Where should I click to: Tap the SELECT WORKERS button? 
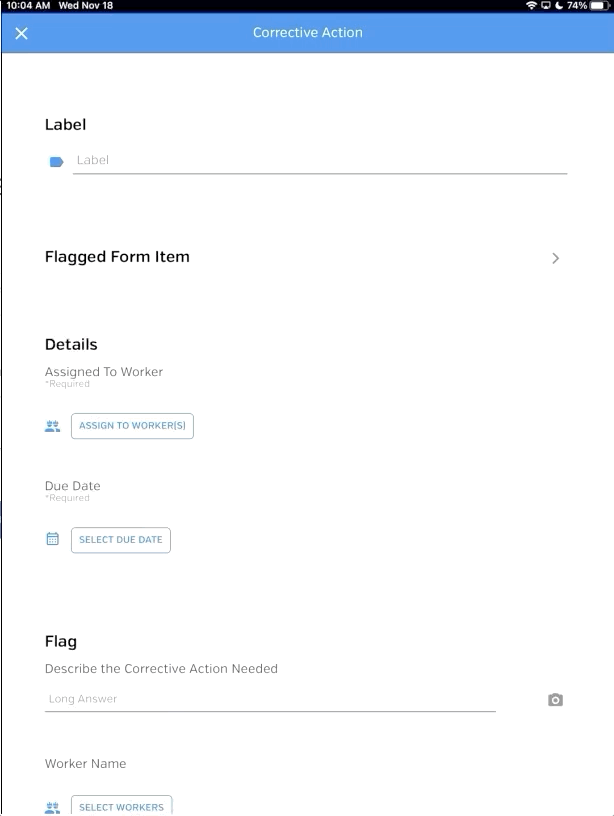coord(122,806)
